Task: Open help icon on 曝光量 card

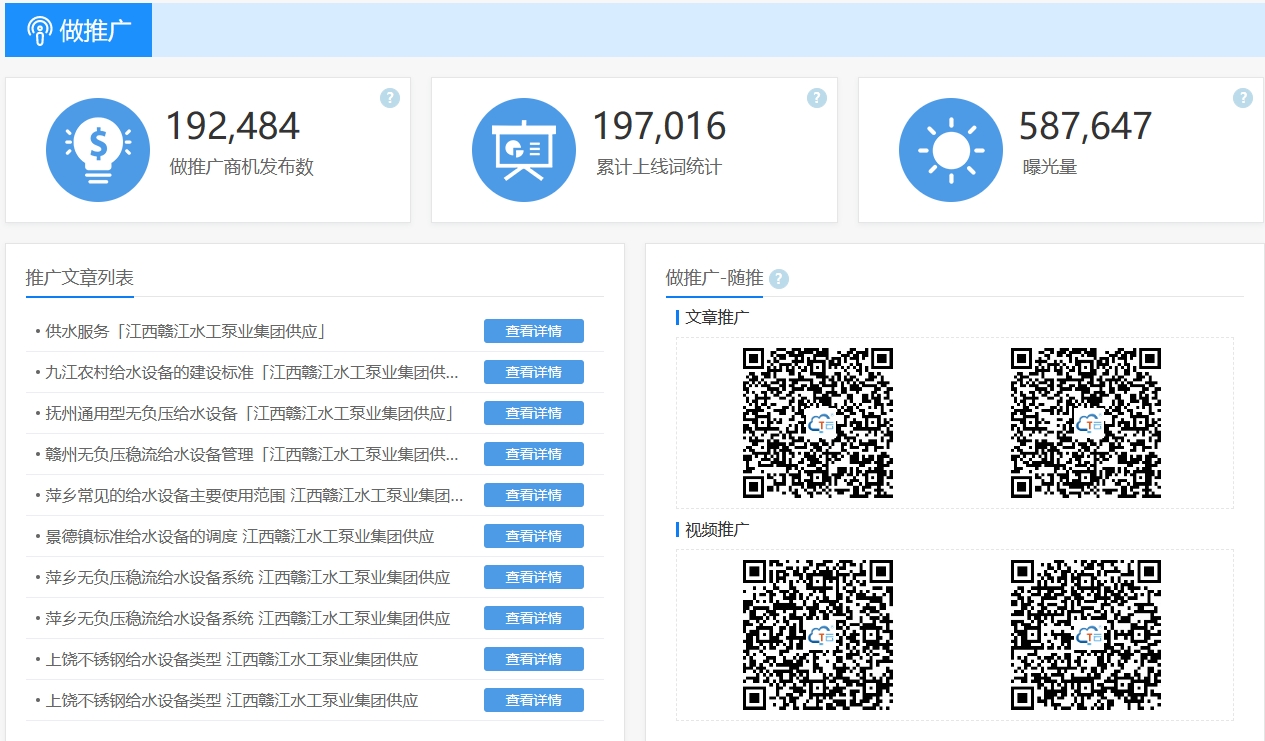Action: point(1243,98)
